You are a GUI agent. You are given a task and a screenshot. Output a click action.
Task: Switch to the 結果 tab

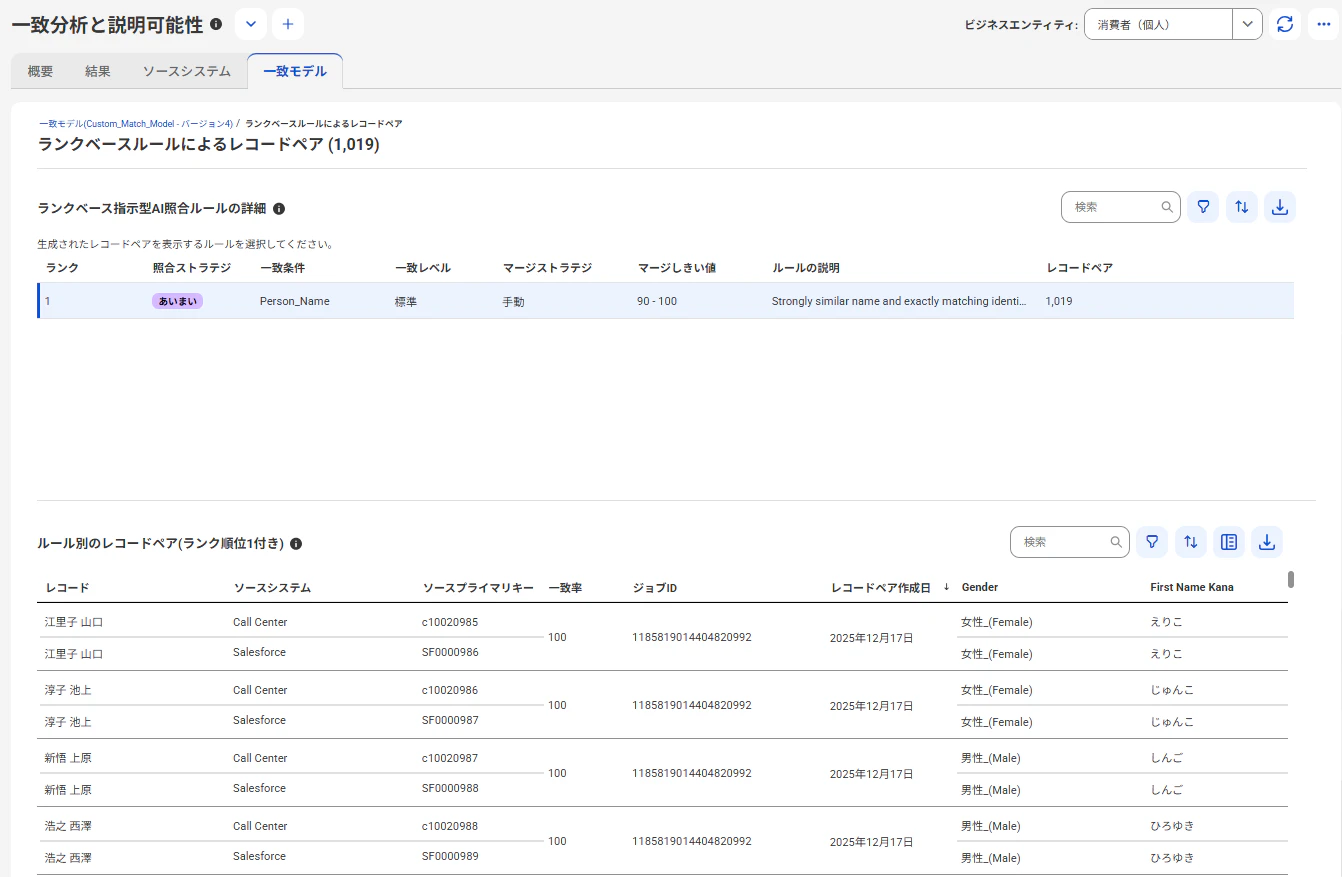[98, 72]
